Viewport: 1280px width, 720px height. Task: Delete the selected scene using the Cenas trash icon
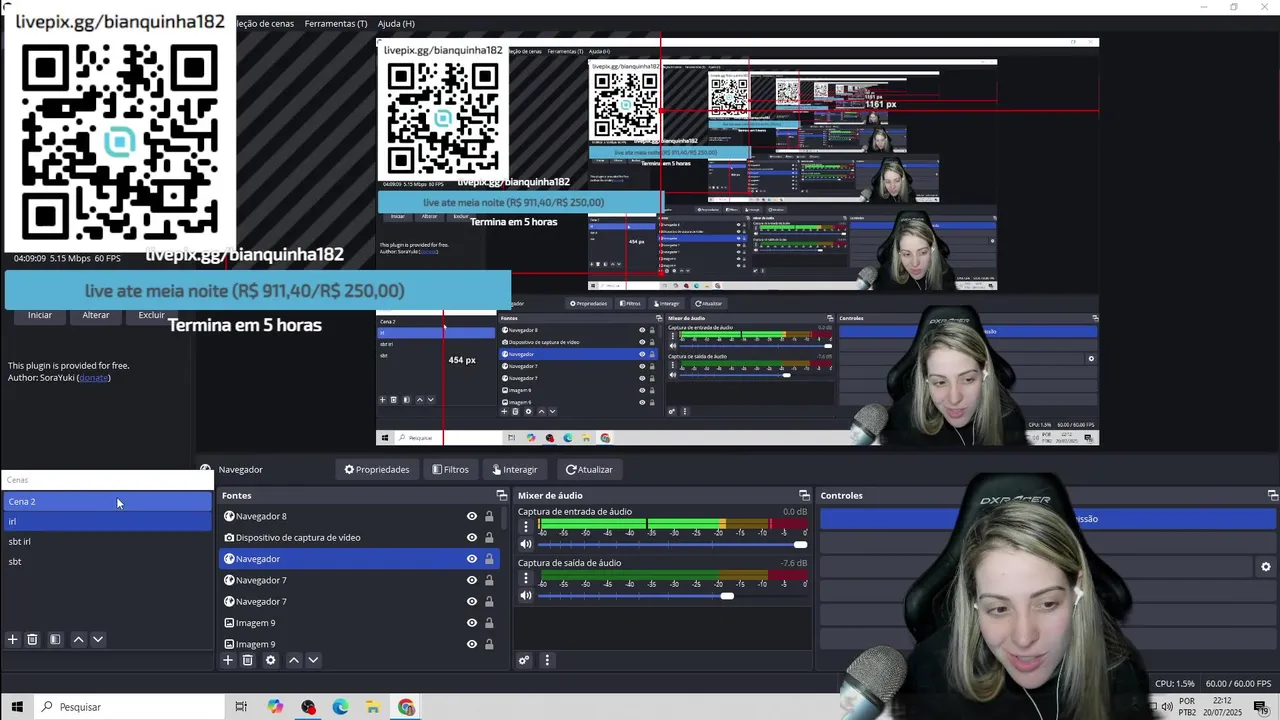(x=32, y=639)
